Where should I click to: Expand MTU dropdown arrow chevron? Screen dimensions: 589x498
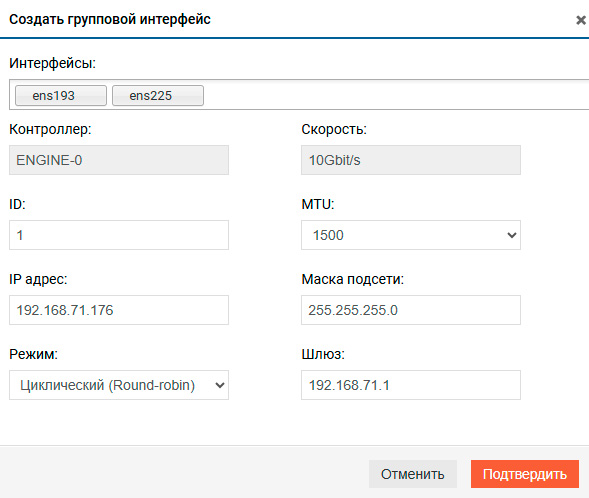coord(512,235)
